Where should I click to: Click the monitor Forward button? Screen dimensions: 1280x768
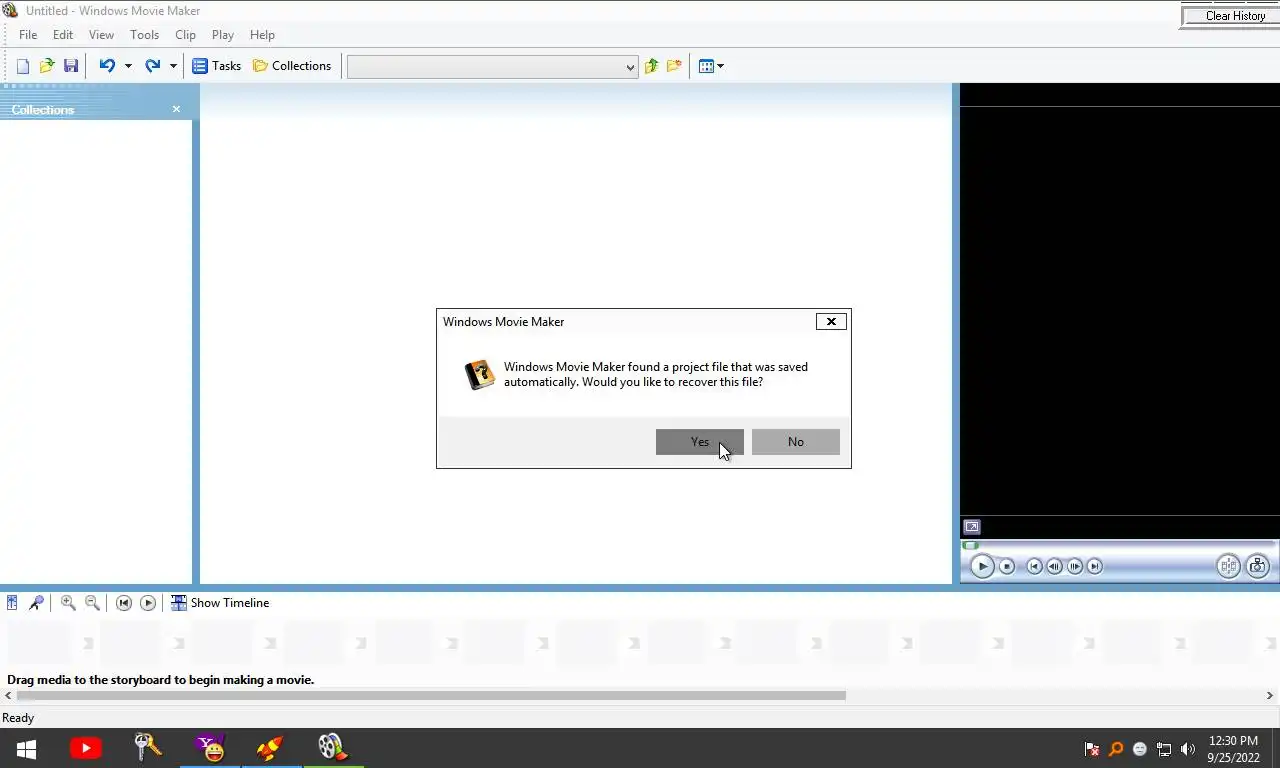click(x=1095, y=566)
